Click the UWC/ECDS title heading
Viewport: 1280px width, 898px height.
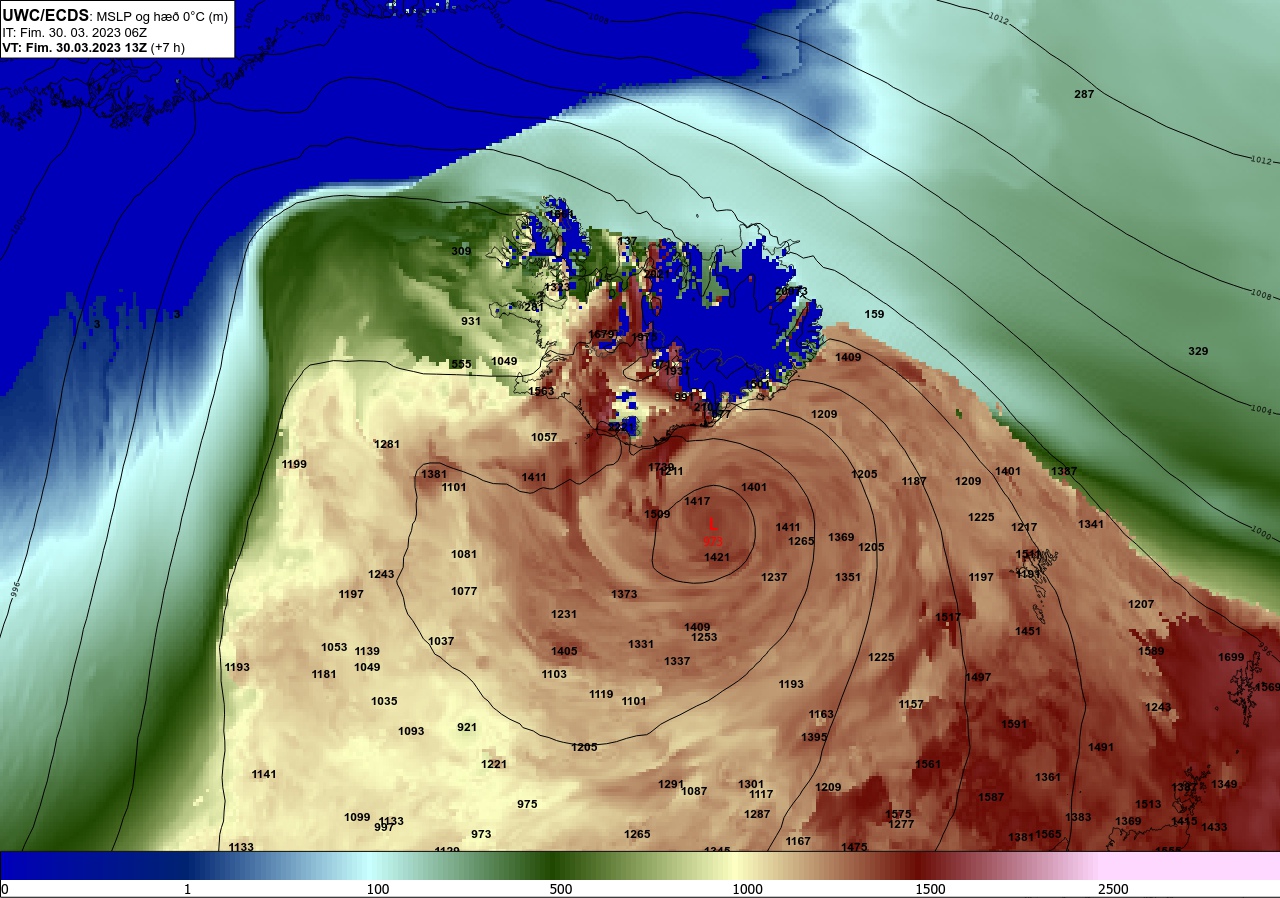click(x=46, y=15)
